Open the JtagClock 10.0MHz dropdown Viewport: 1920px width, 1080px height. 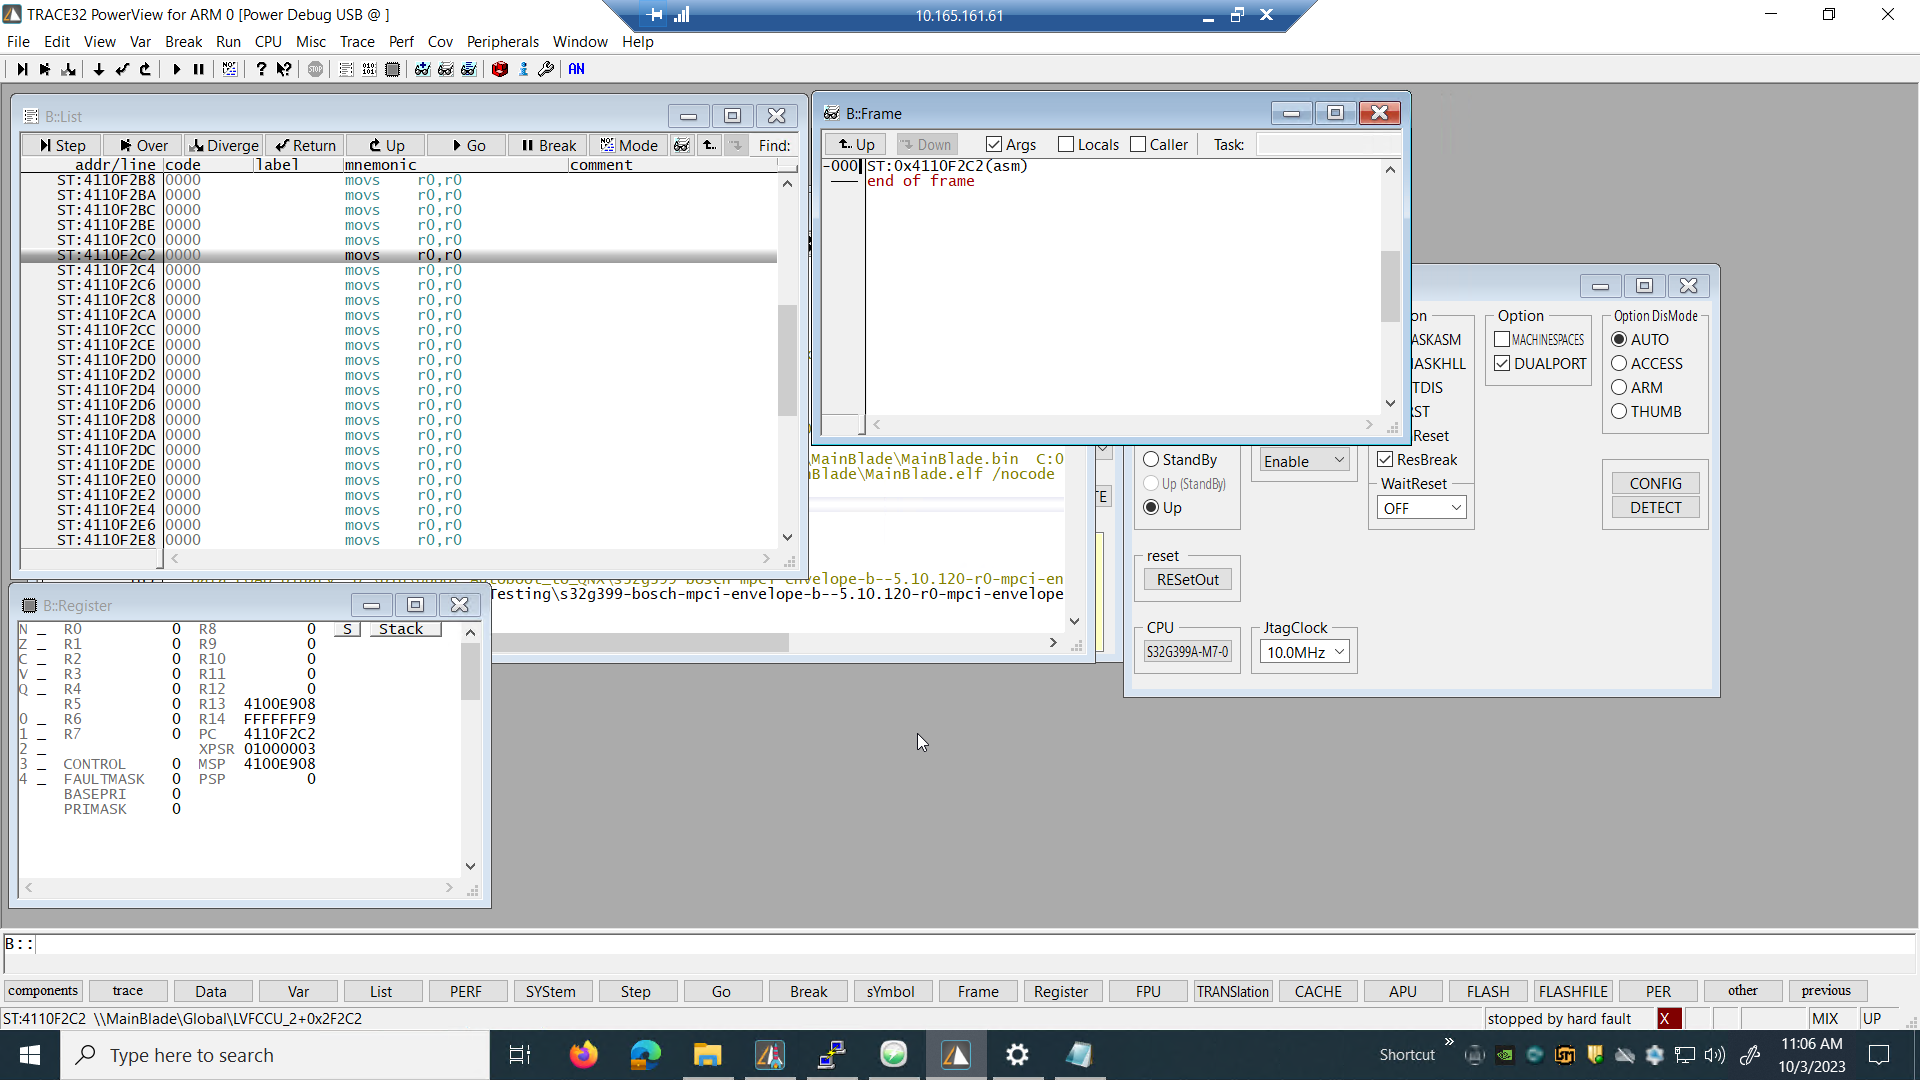(1306, 652)
